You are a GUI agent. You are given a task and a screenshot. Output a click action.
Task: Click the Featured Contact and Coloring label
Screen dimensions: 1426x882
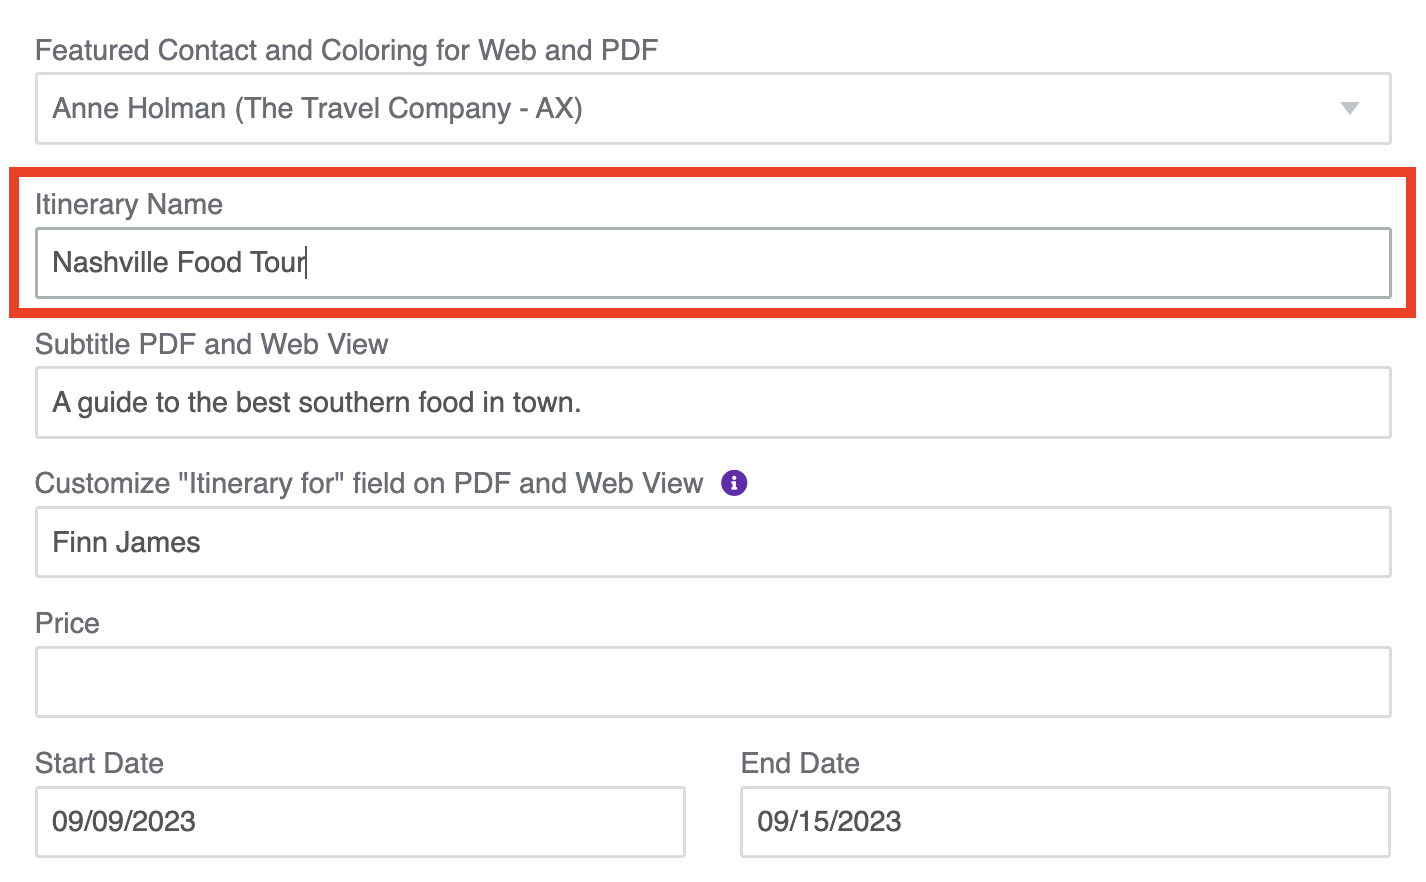click(x=346, y=50)
